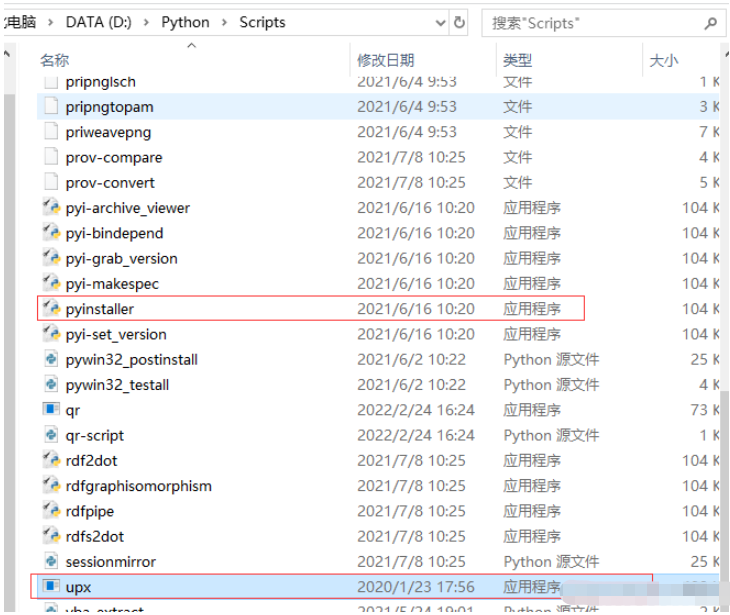The width and height of the screenshot is (730, 615).
Task: Click the search magnifier icon
Action: [x=710, y=23]
